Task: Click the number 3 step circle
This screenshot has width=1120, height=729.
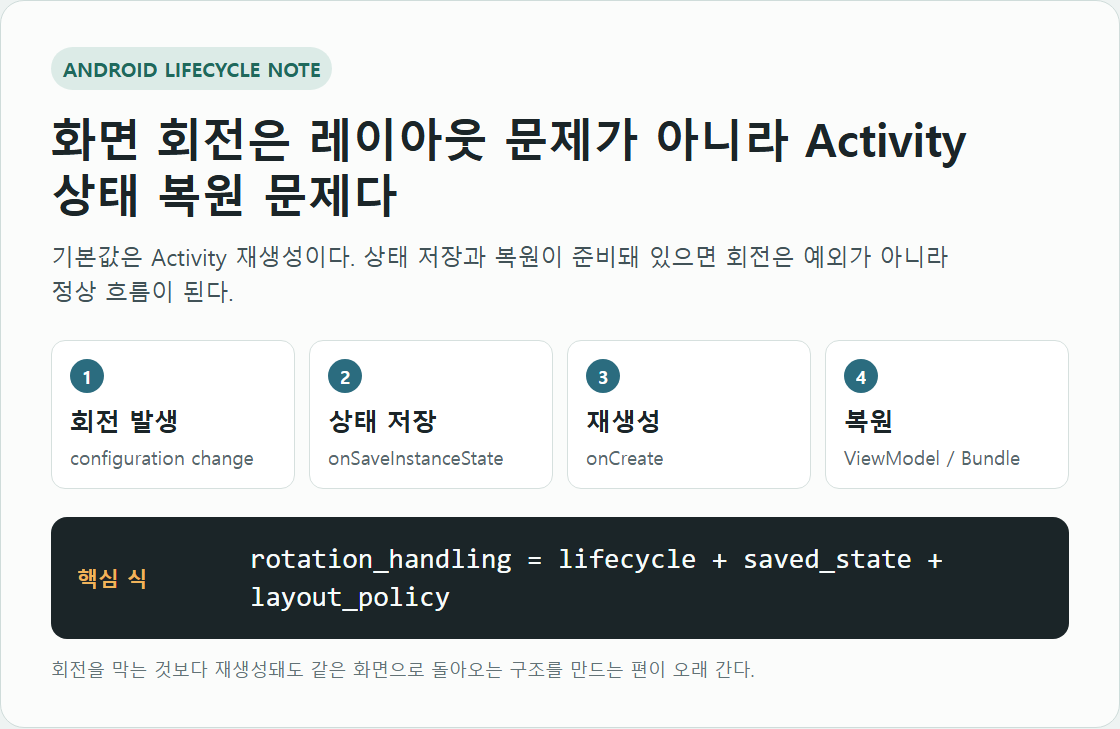Action: tap(603, 376)
